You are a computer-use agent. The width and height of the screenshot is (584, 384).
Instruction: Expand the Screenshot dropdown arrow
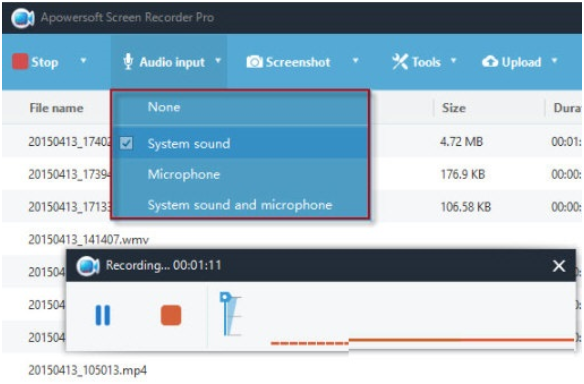click(x=355, y=60)
